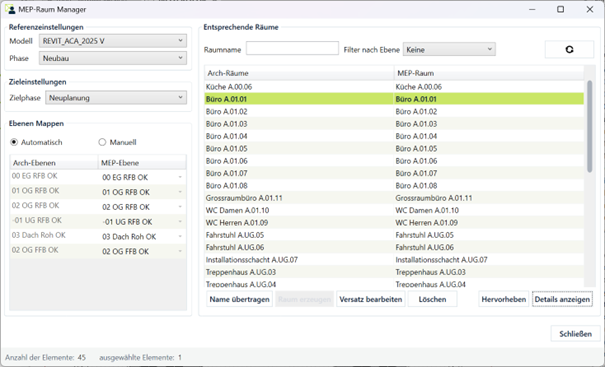
Task: Click Arch-Ebenen cell 02 OG FFB OK
Action: tap(54, 250)
